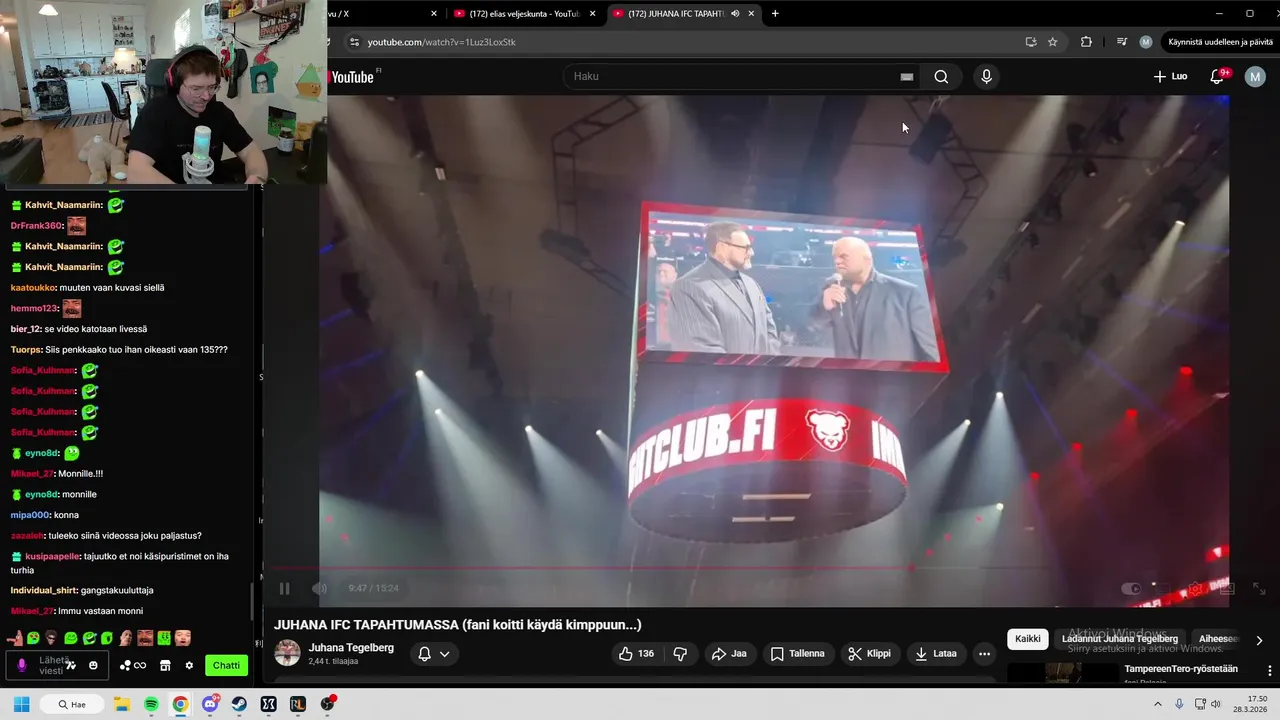1280x720 pixels.
Task: Dislike the video
Action: tap(680, 654)
